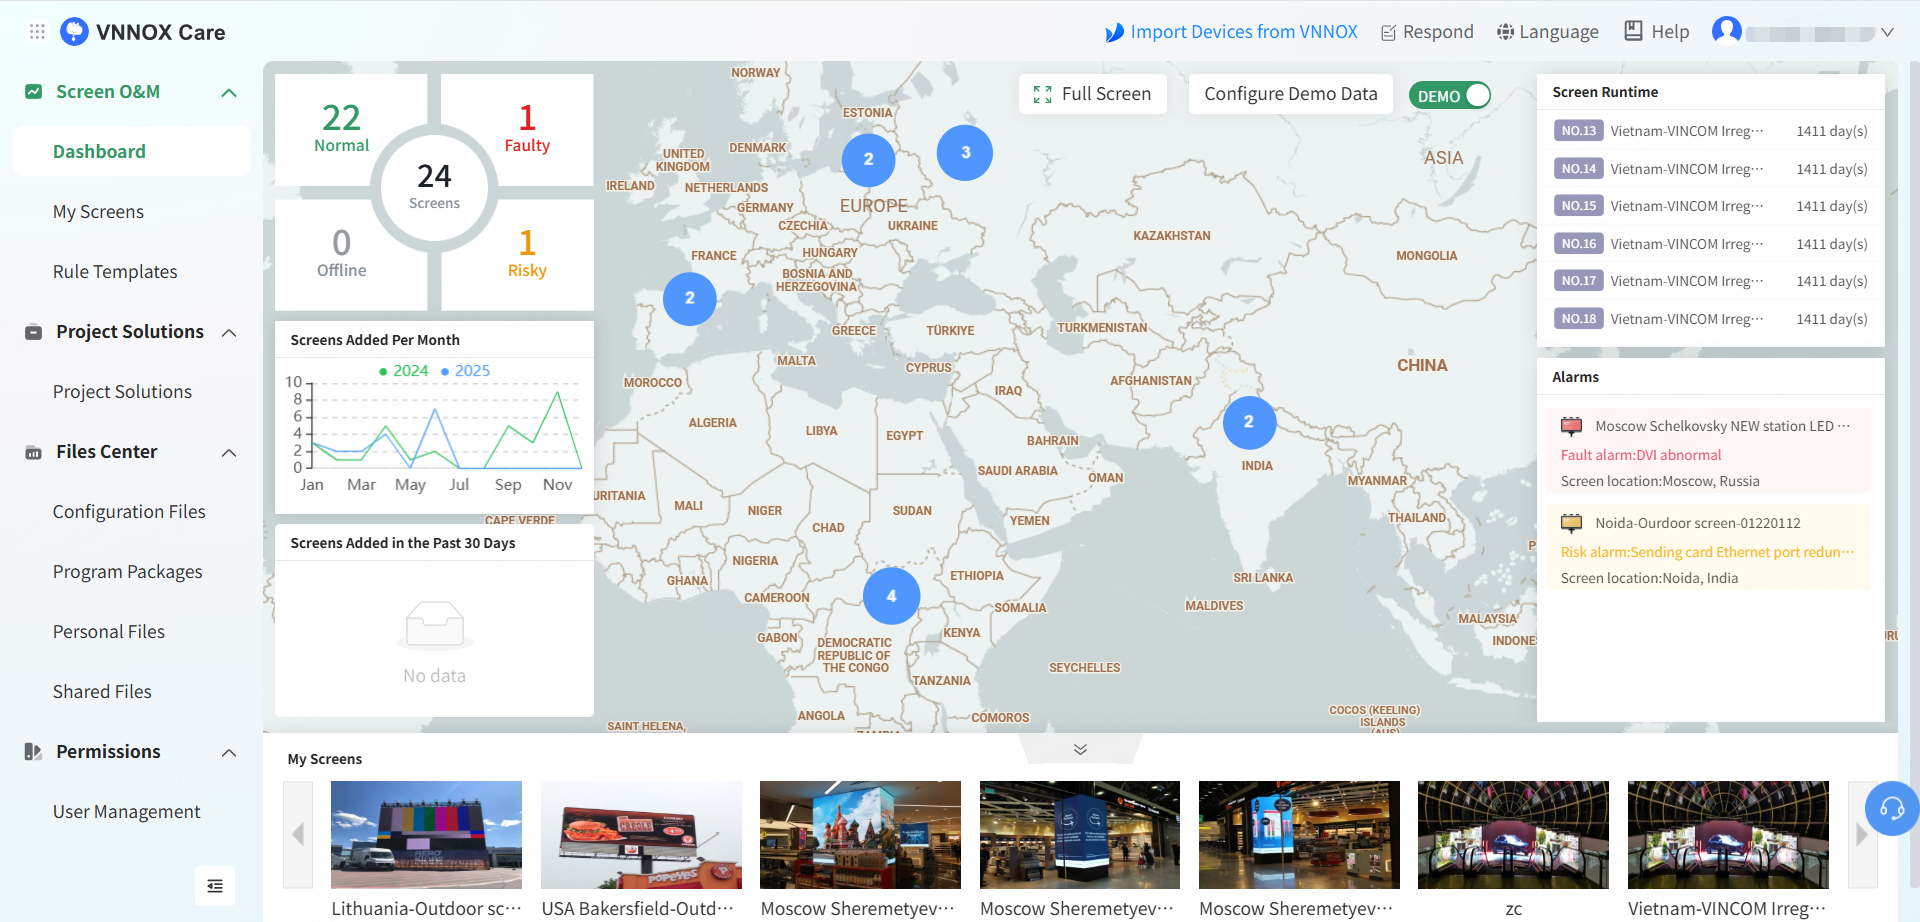The image size is (1920, 922).
Task: Click Import Devices from VNNOX link
Action: point(1231,32)
